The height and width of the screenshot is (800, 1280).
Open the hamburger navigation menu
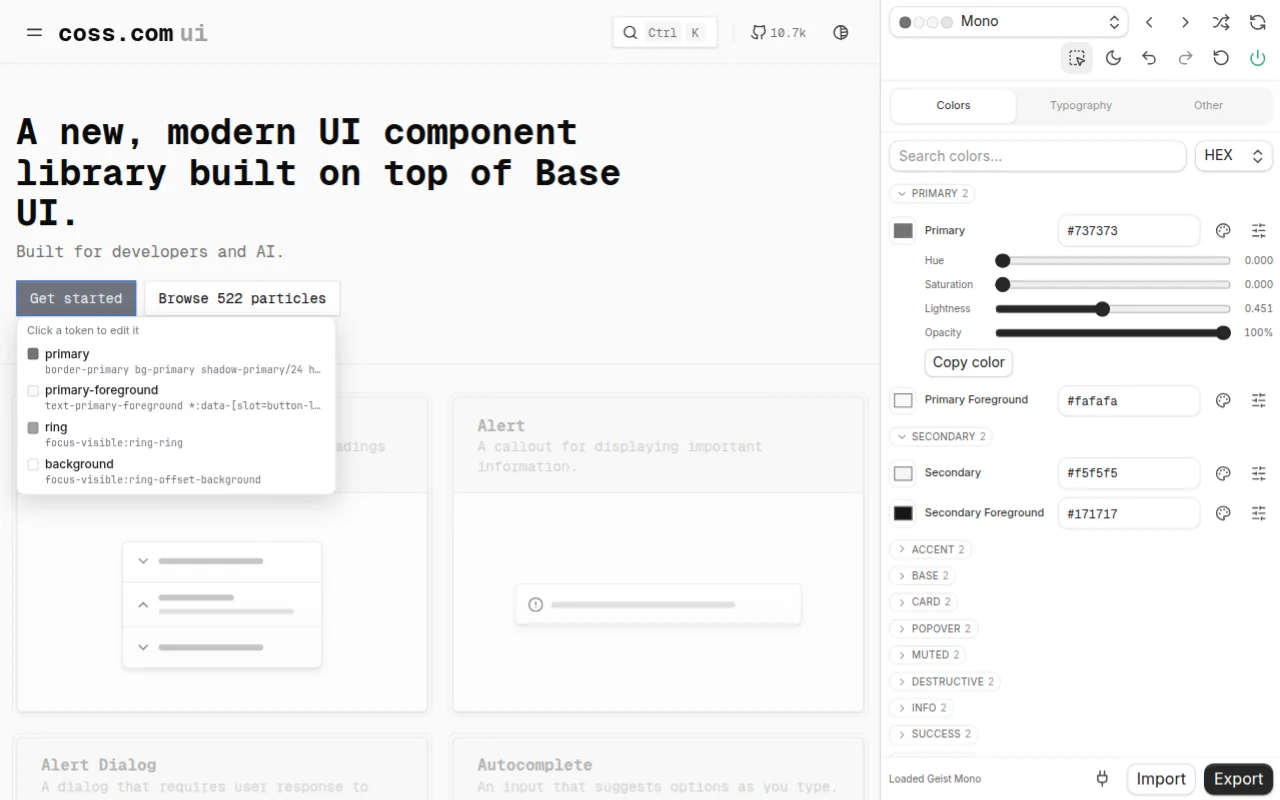point(34,32)
